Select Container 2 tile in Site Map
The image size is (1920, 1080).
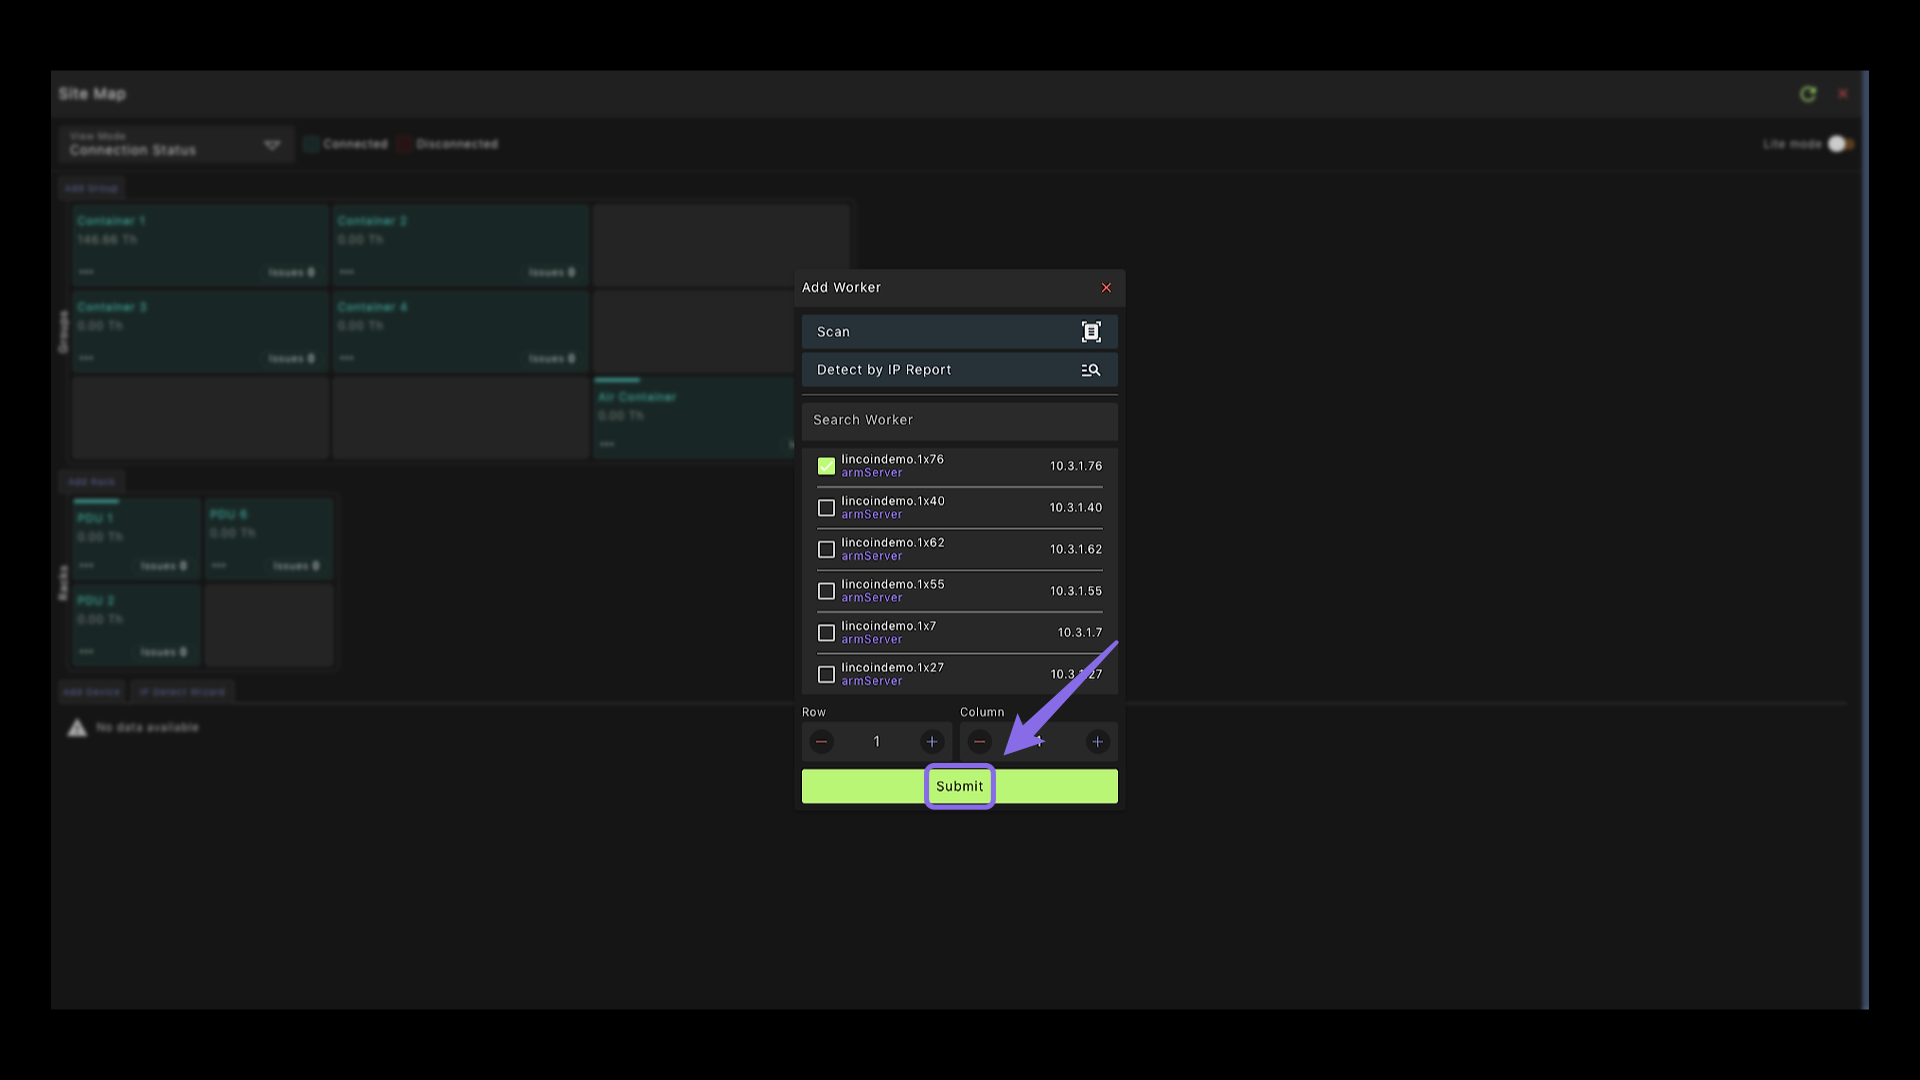click(461, 246)
